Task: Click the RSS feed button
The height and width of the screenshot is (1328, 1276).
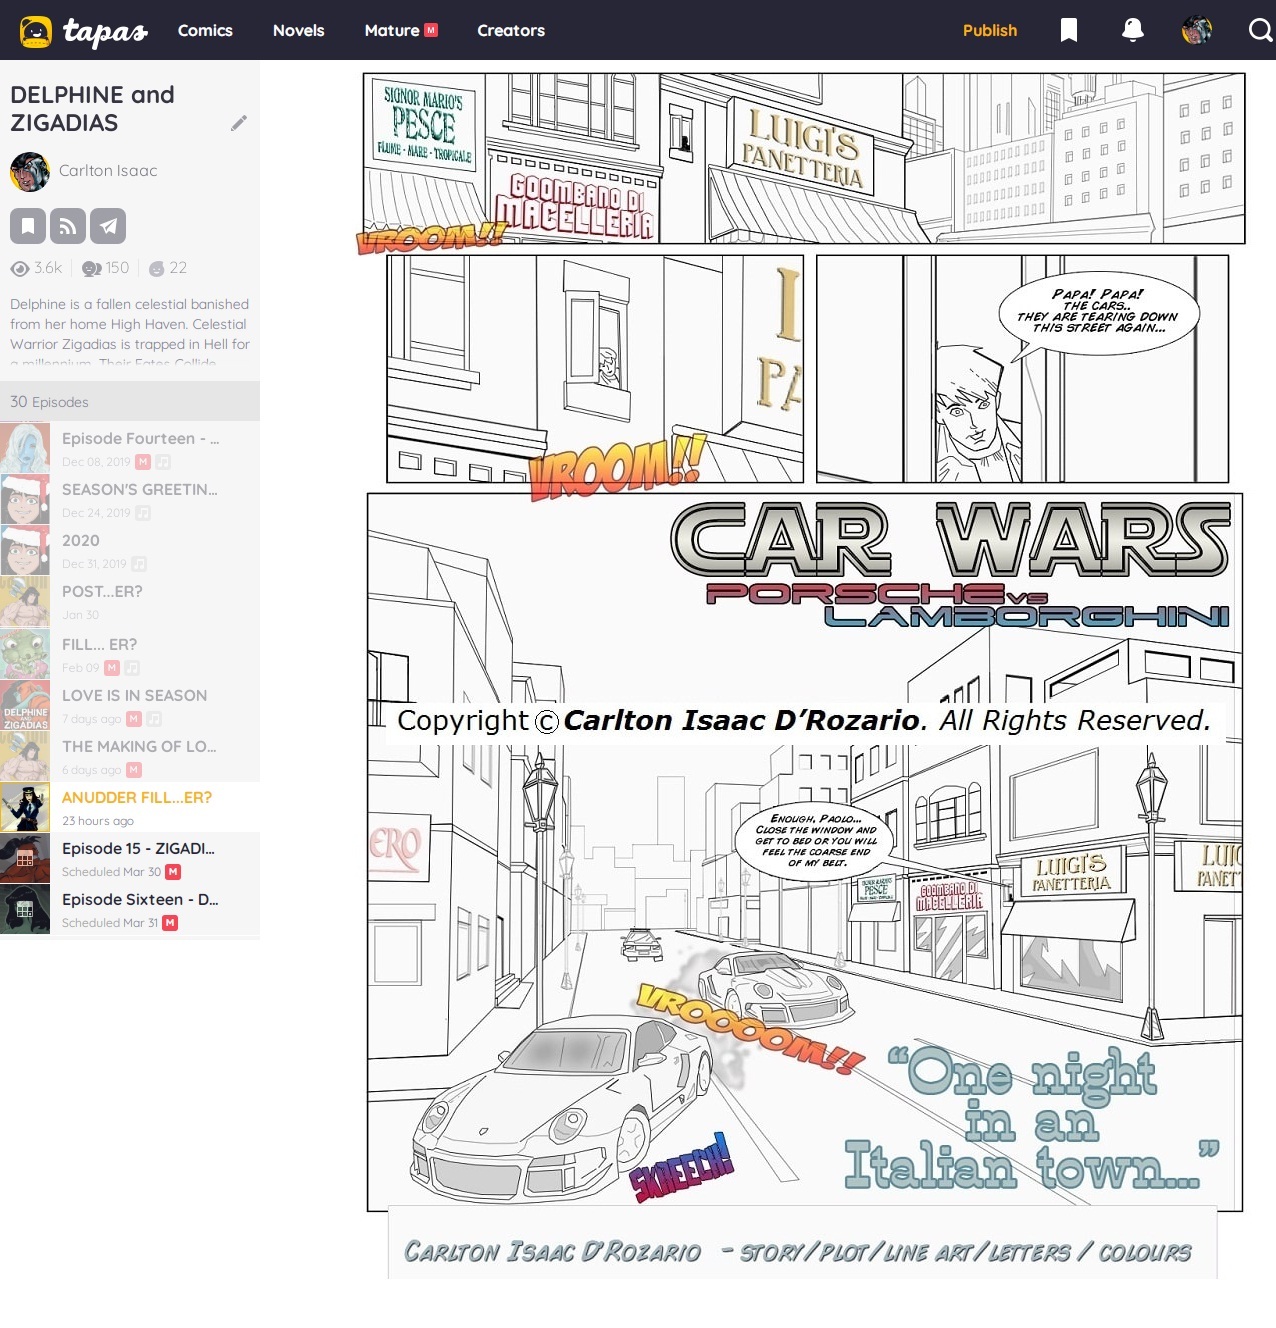Action: (x=68, y=226)
